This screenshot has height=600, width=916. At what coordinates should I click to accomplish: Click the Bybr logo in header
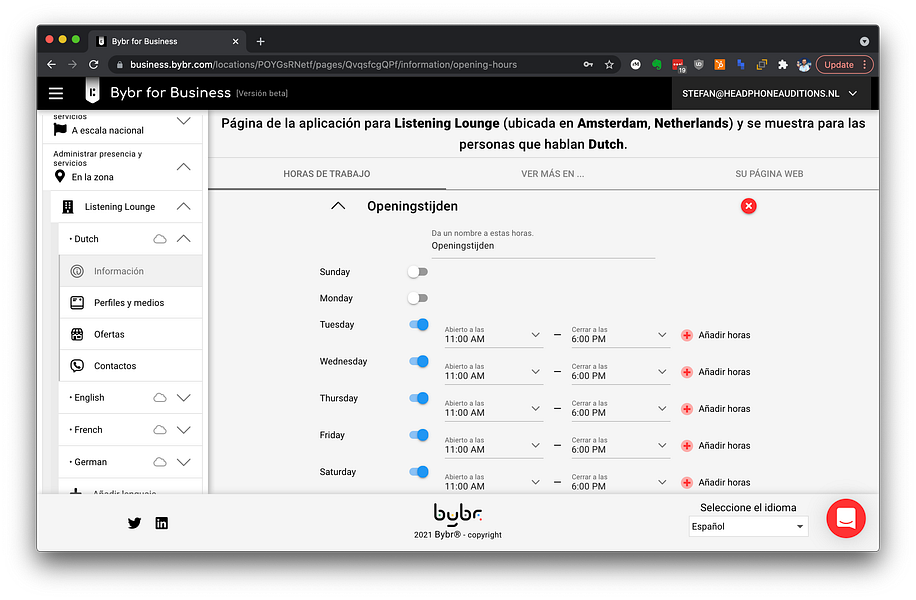coord(92,91)
